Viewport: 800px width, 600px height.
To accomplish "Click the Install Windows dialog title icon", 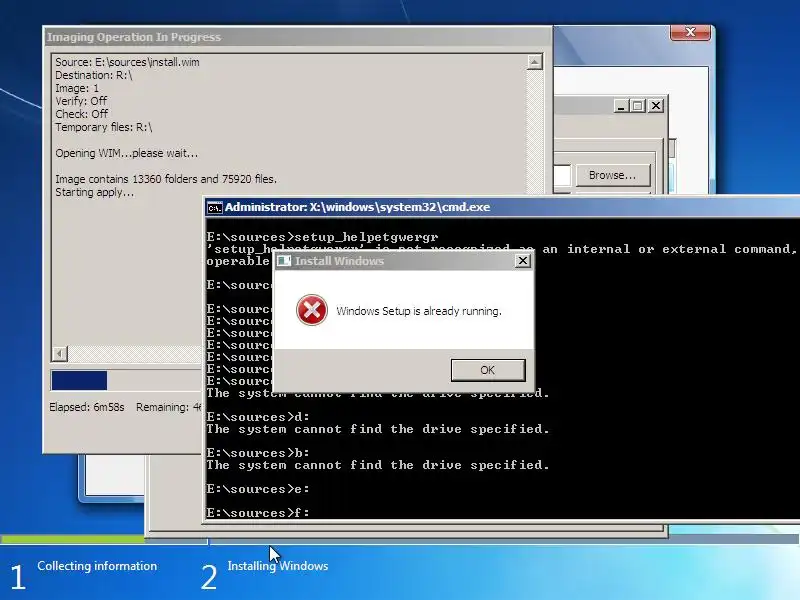I will coord(284,261).
